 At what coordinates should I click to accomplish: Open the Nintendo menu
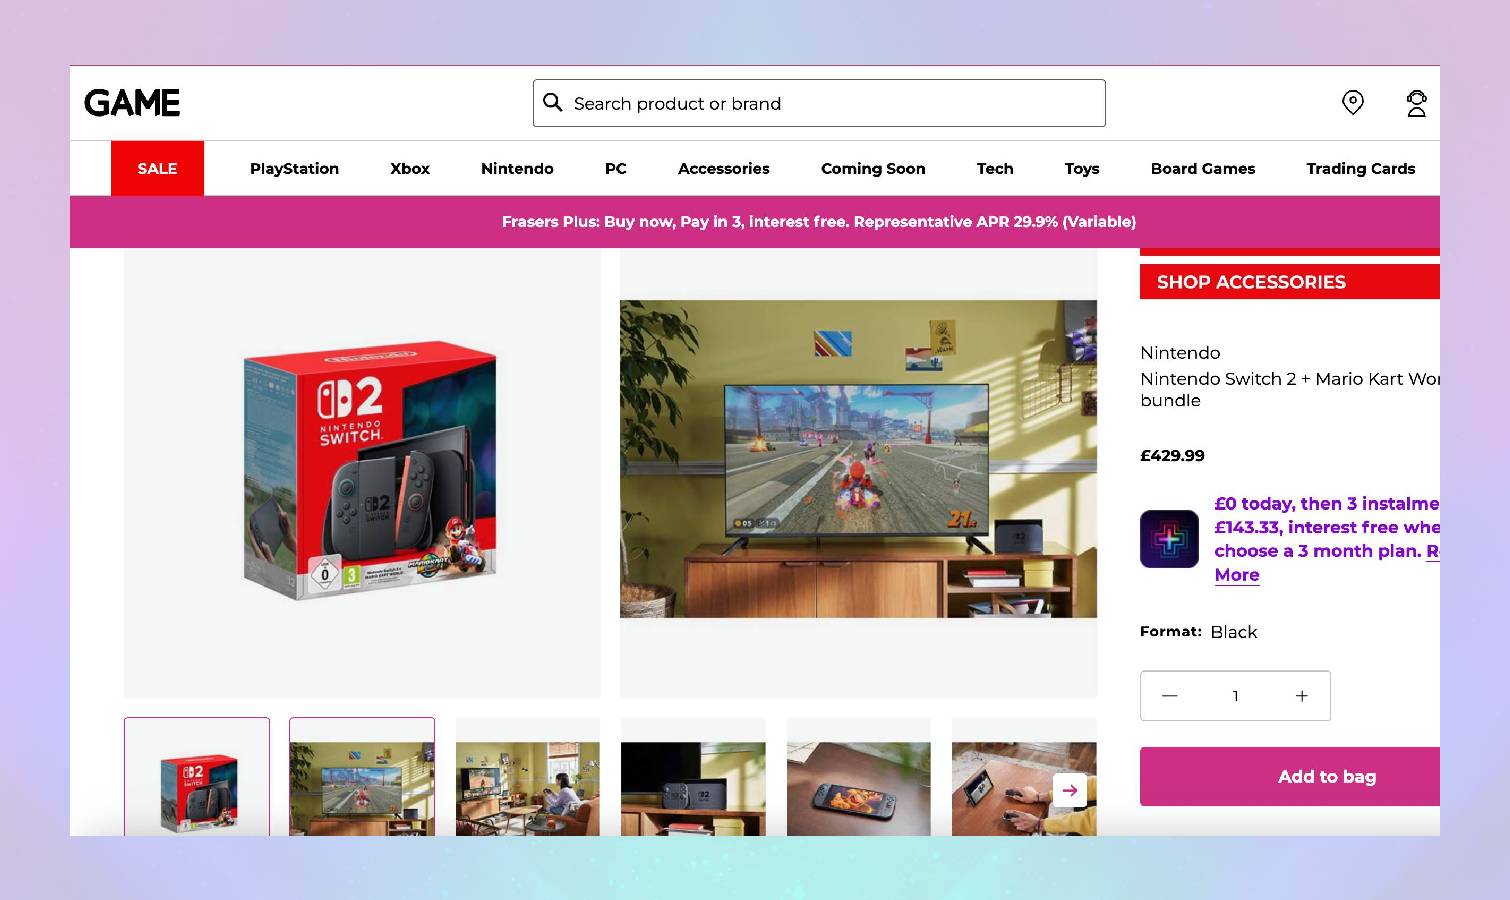pos(517,168)
